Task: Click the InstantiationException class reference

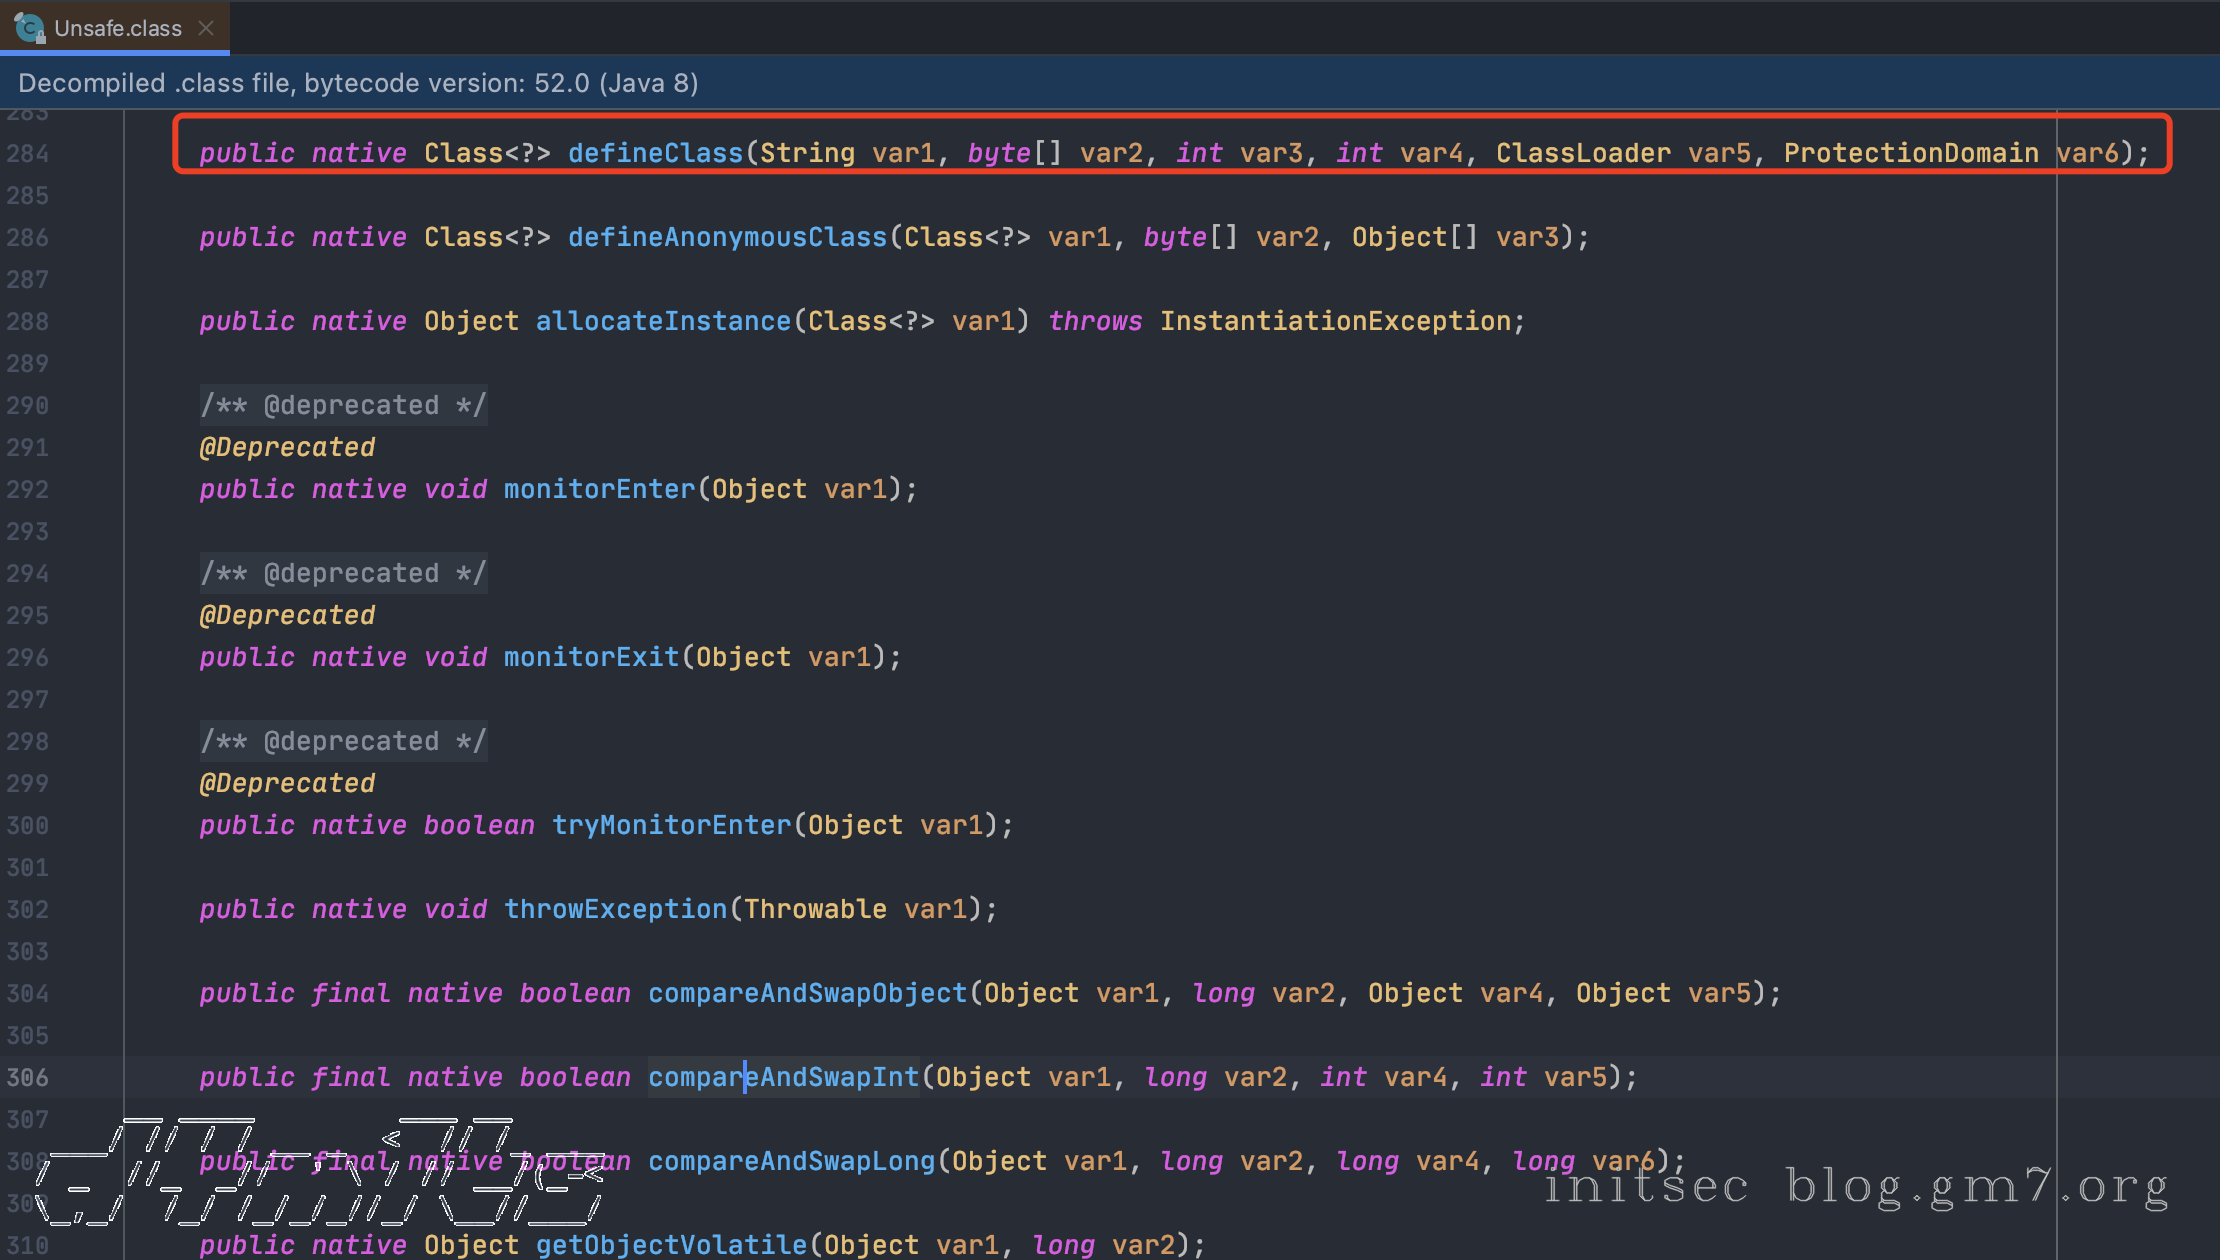Action: click(1335, 321)
